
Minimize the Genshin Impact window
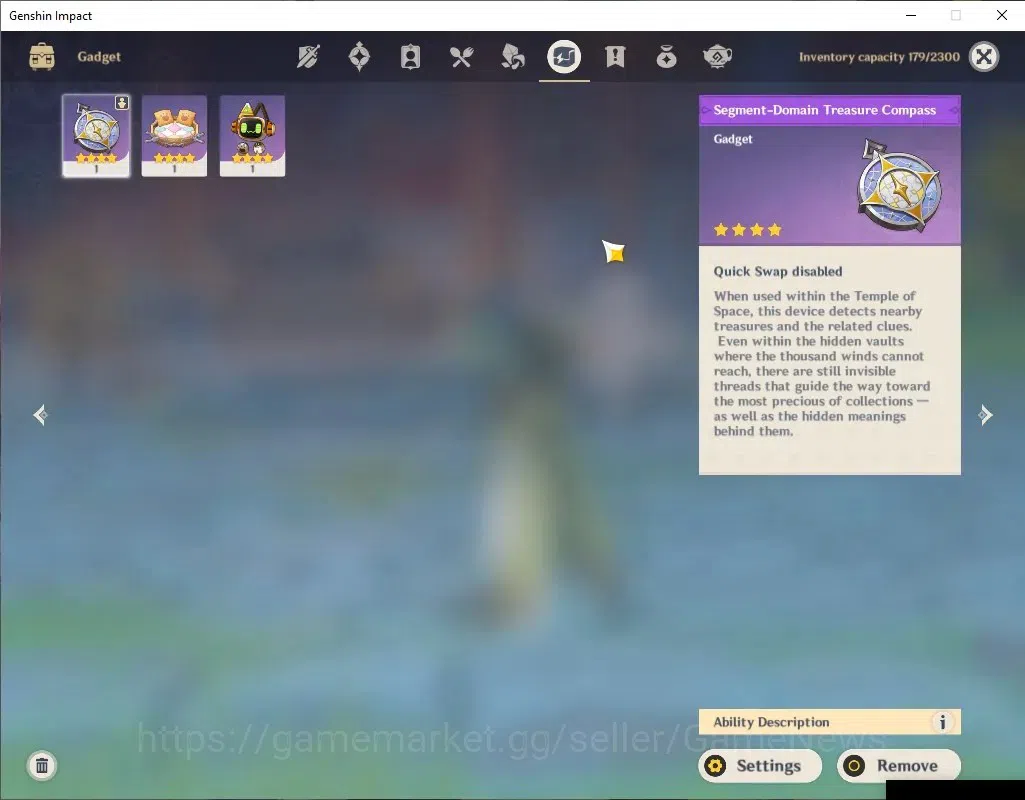point(911,15)
